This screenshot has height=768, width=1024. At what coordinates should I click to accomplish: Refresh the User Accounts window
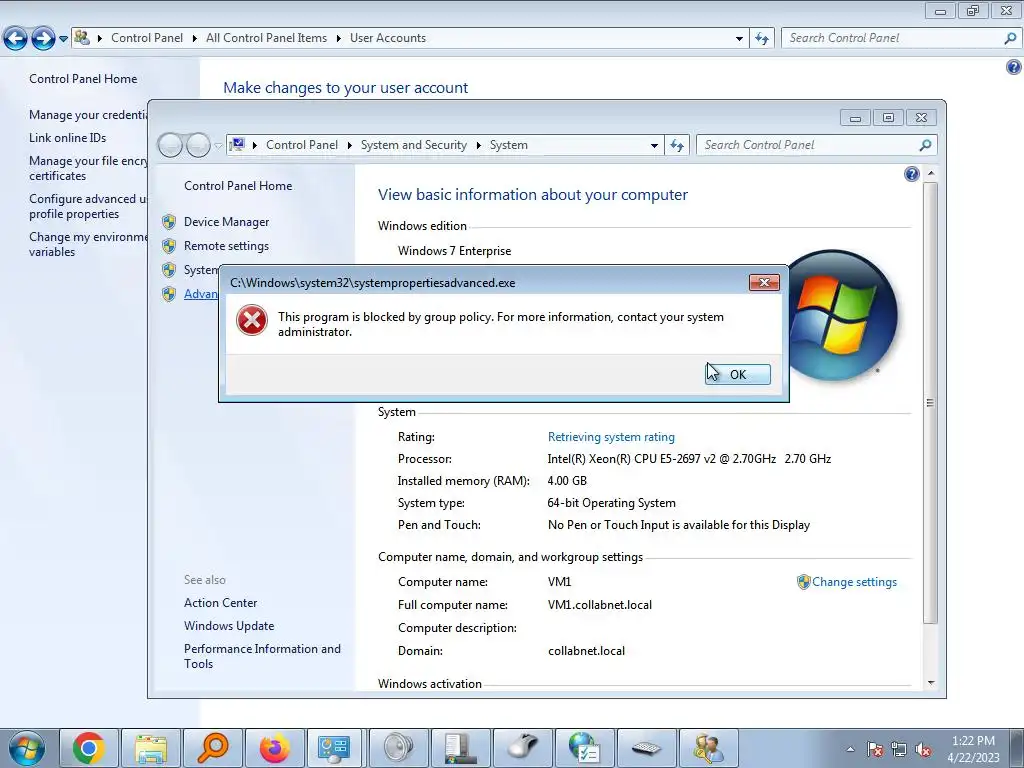coord(761,39)
